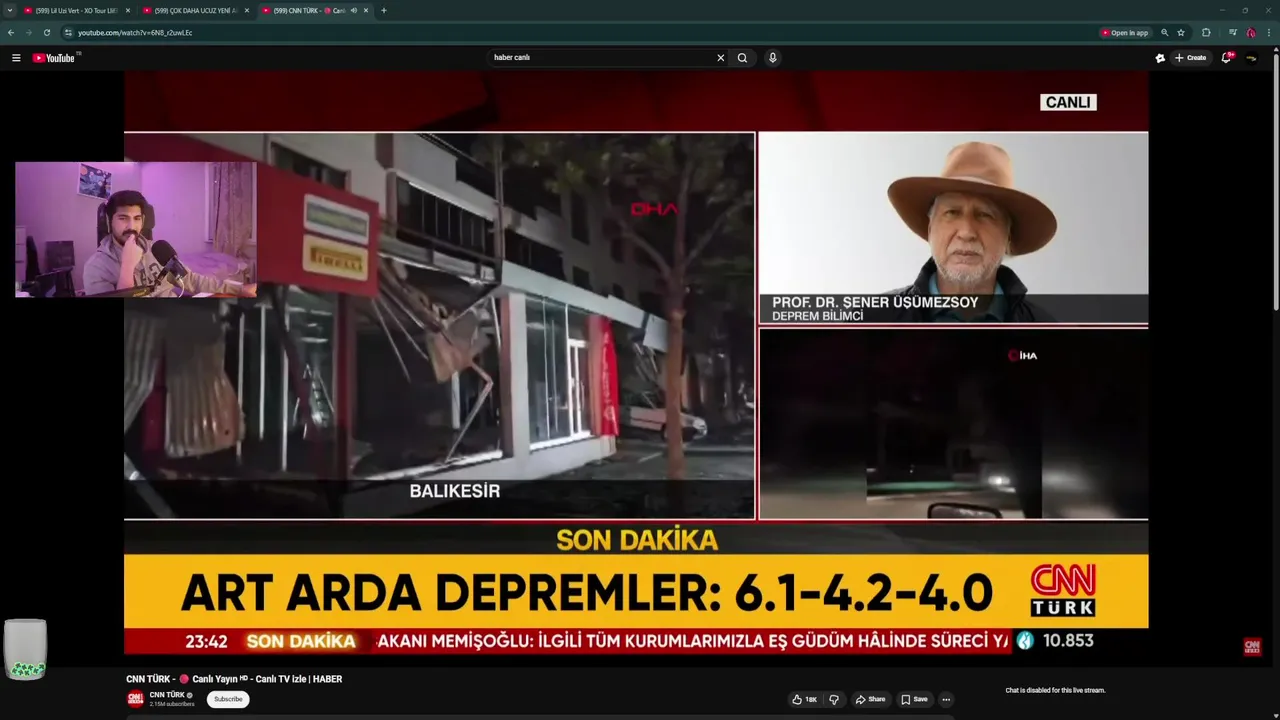Go forward with the browser forward arrow
The image size is (1280, 720).
[x=28, y=32]
